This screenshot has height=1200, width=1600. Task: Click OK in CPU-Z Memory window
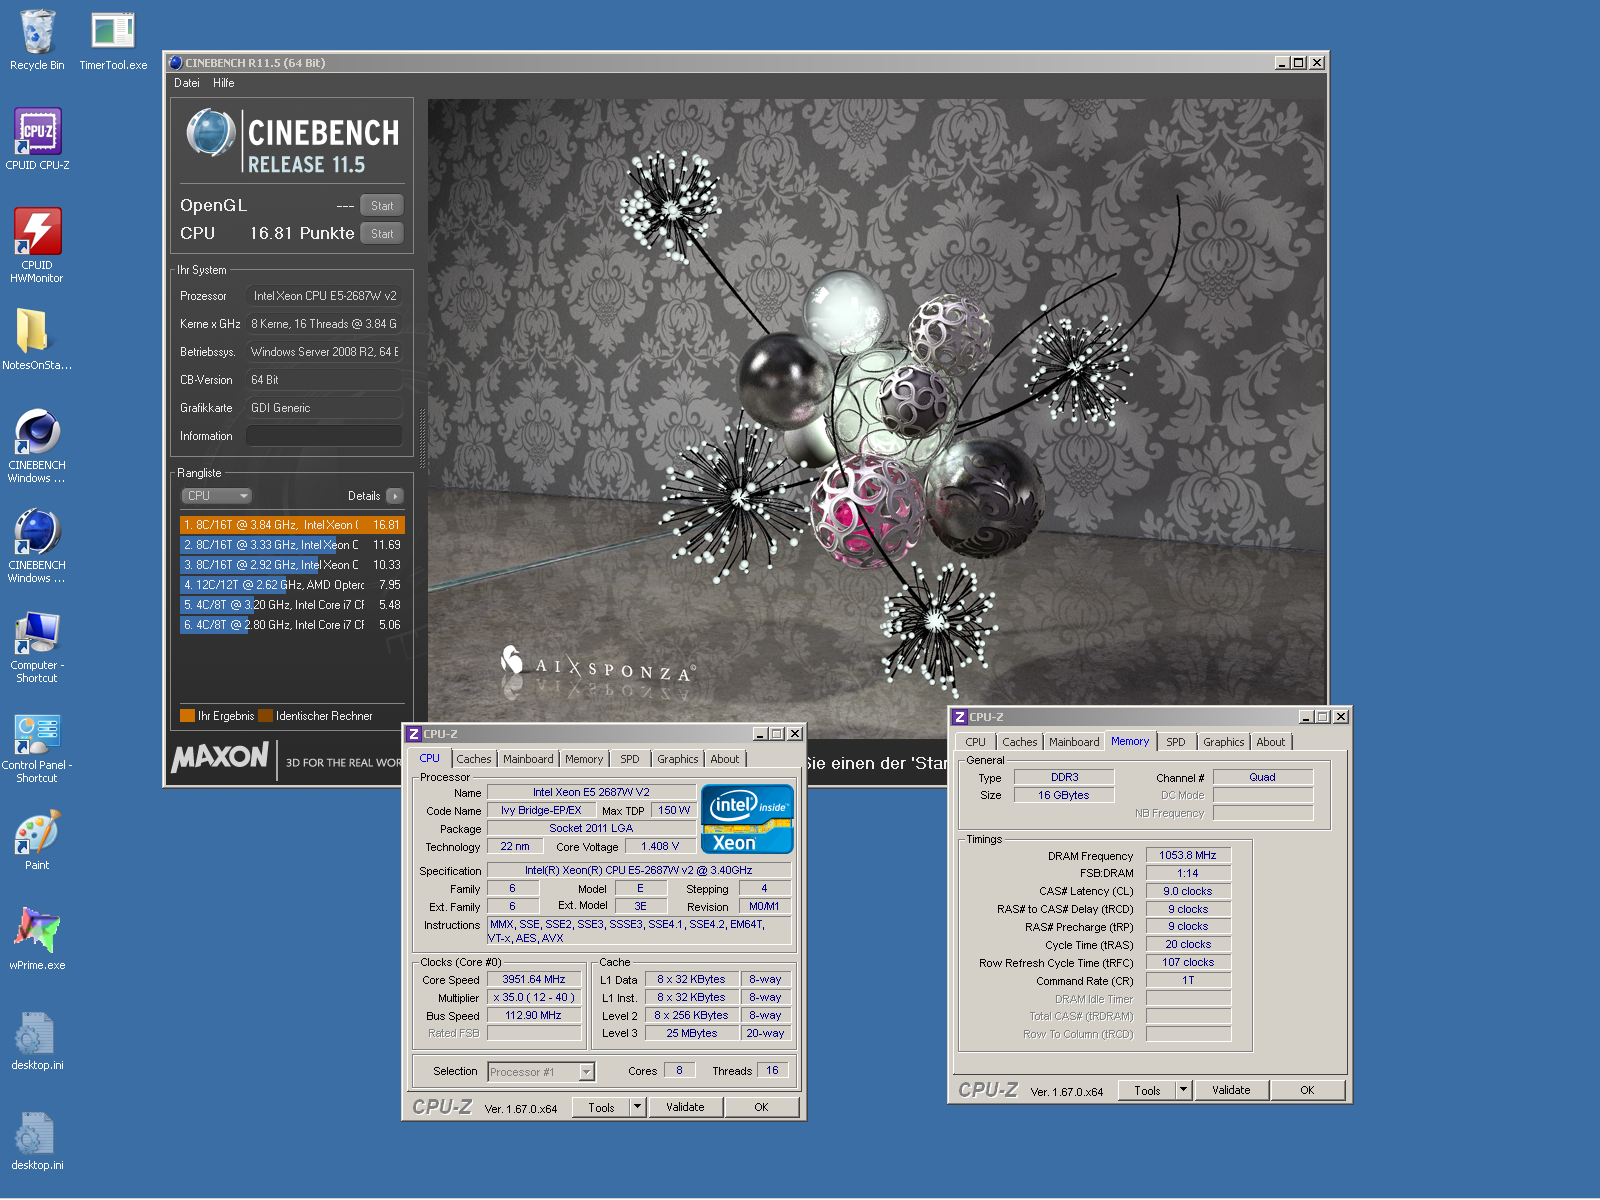(1307, 1090)
